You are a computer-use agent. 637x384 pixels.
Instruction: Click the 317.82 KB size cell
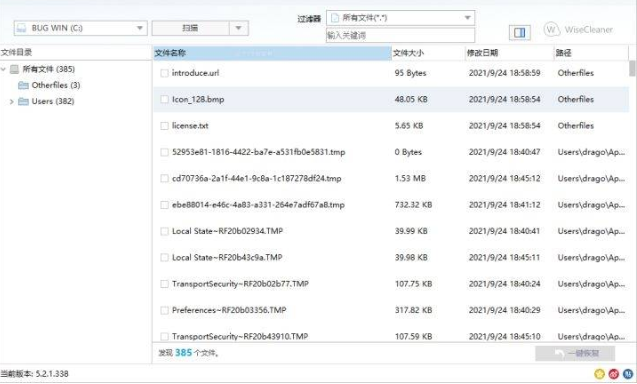point(413,310)
